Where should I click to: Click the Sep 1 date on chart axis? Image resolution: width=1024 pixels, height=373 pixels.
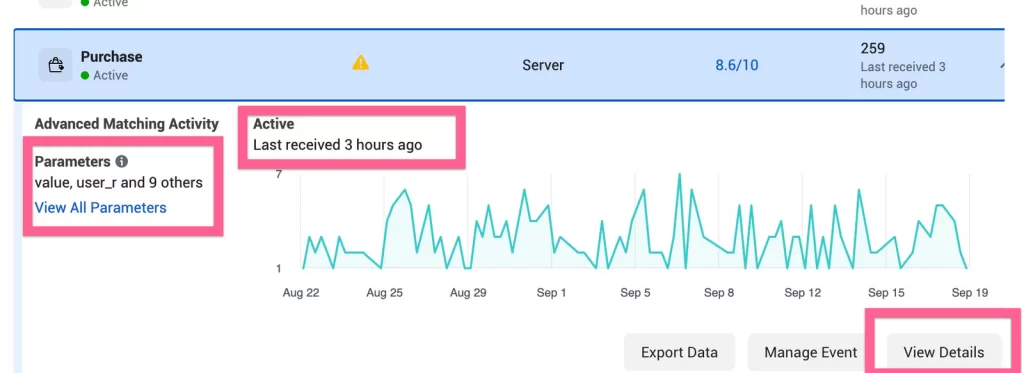click(x=551, y=293)
